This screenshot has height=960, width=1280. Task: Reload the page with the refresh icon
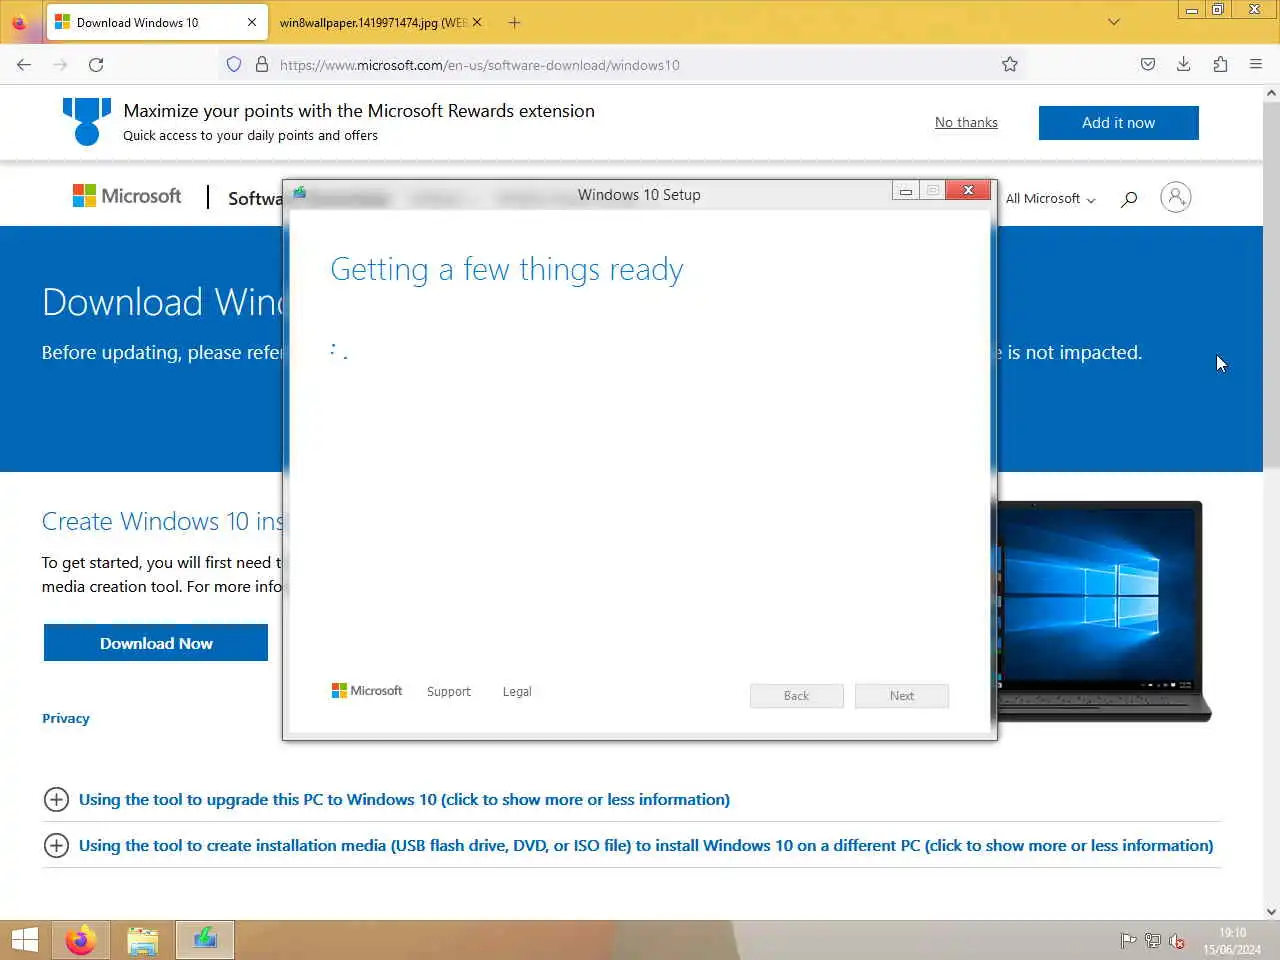point(96,65)
